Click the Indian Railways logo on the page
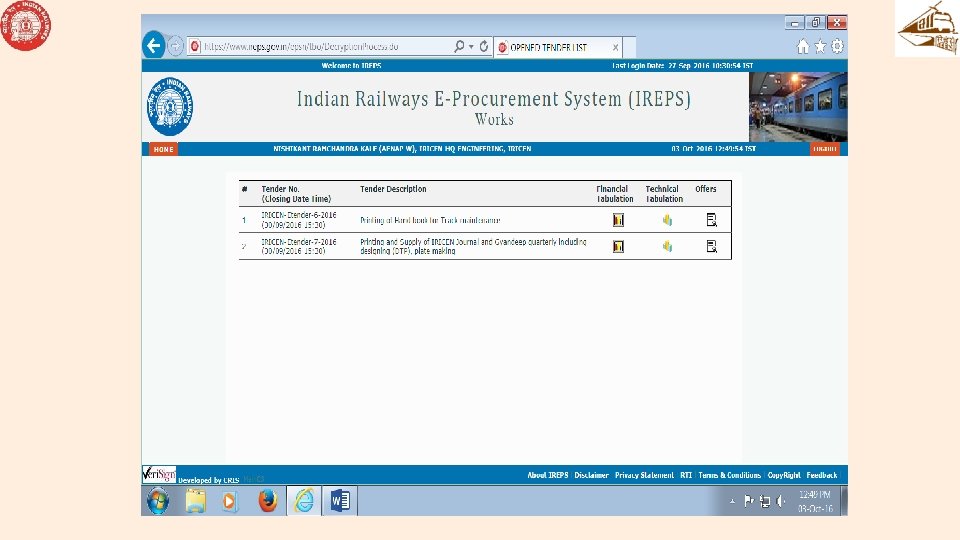The height and width of the screenshot is (540, 960). [x=170, y=107]
